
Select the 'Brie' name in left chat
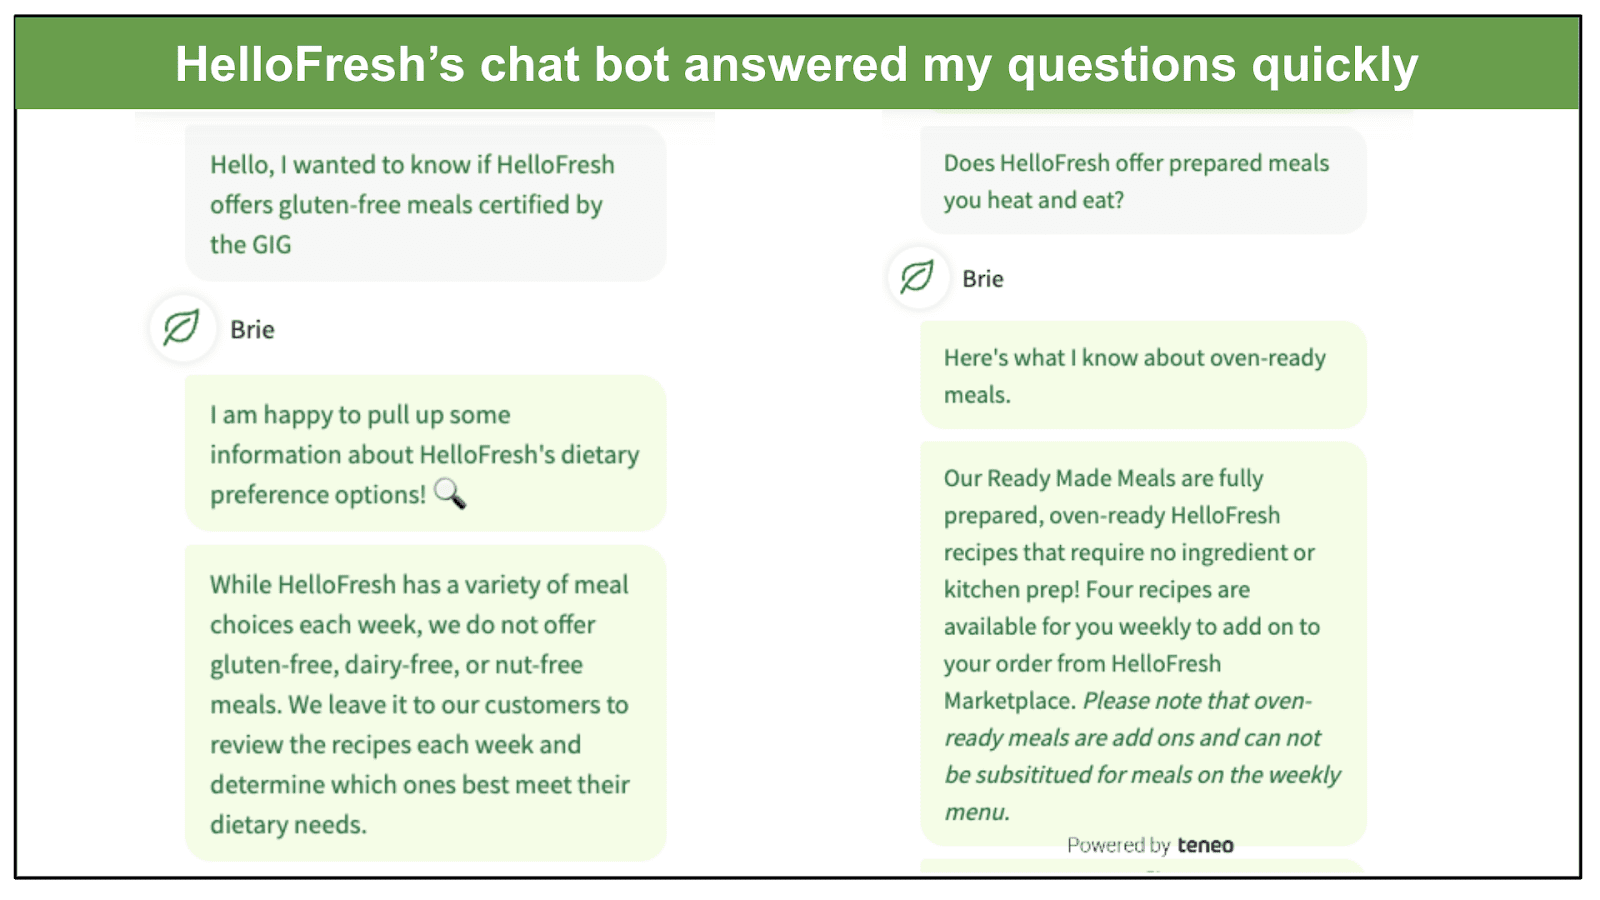coord(252,329)
